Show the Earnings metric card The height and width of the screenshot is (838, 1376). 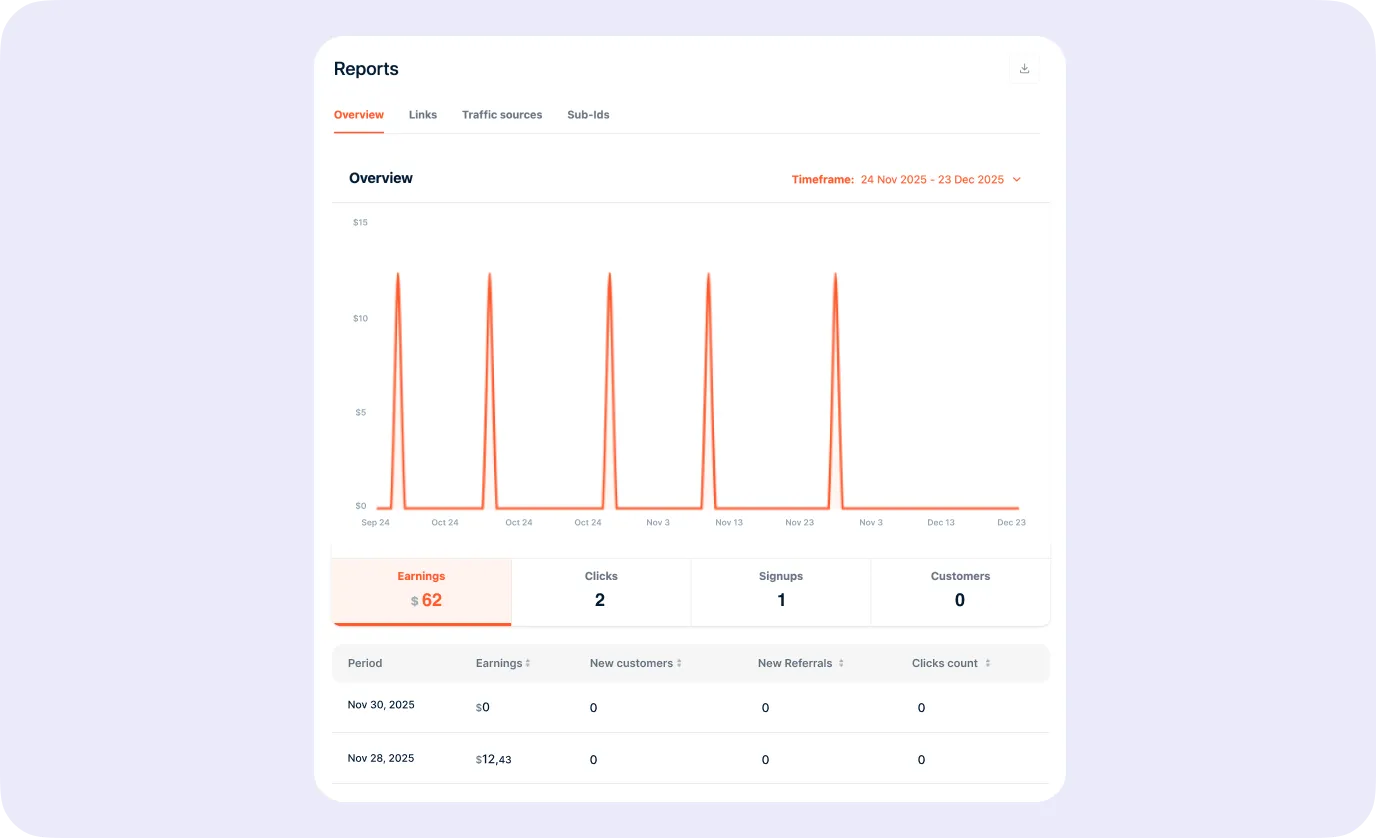pyautogui.click(x=421, y=591)
